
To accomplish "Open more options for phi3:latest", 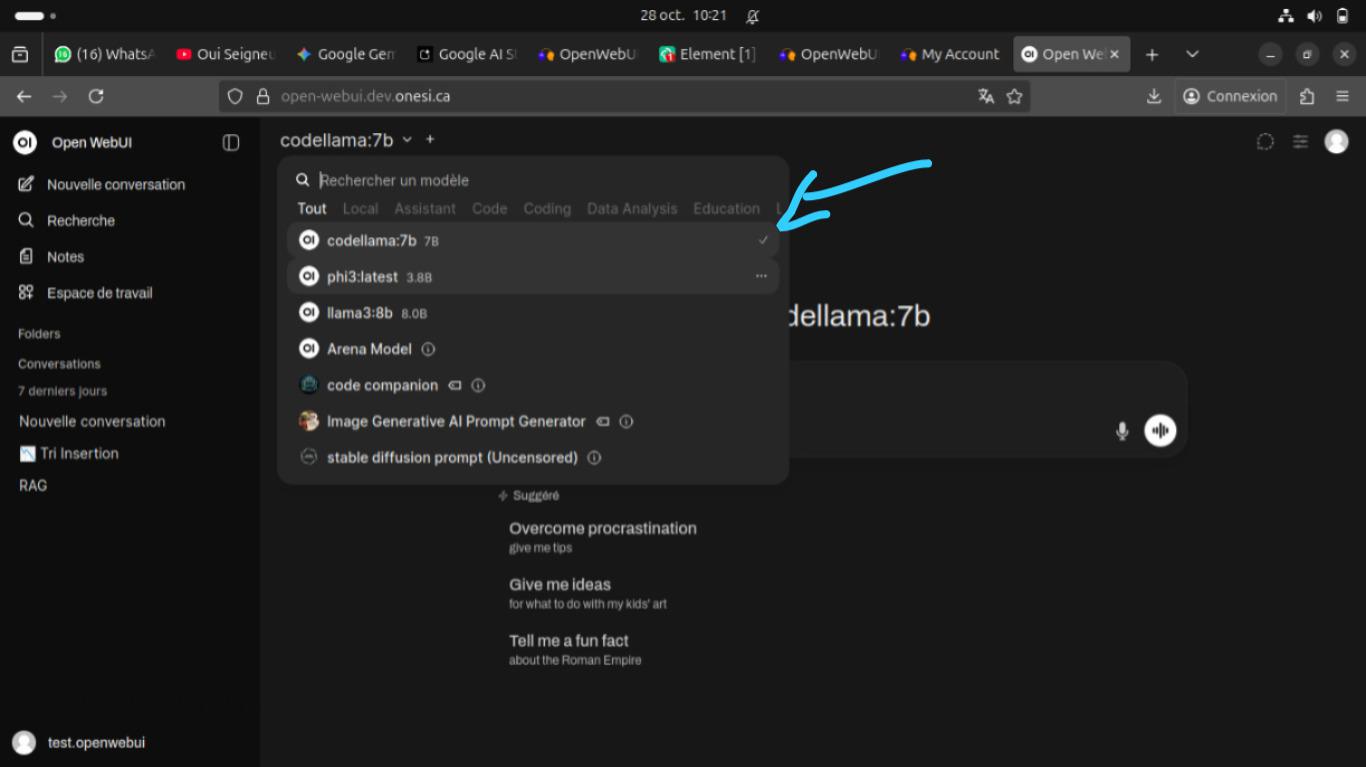I will pyautogui.click(x=761, y=277).
